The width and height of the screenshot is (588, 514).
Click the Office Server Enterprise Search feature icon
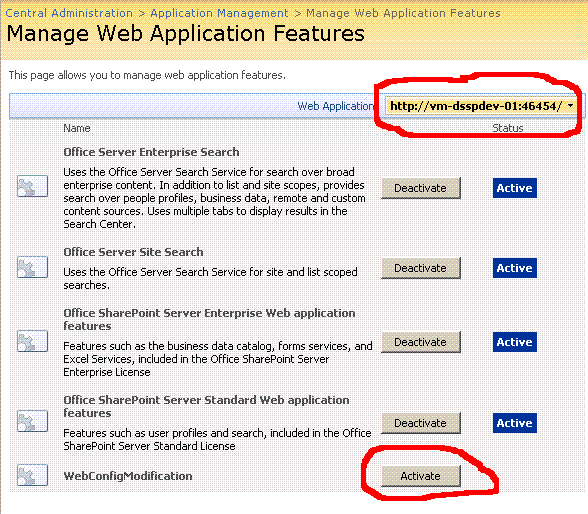32,186
